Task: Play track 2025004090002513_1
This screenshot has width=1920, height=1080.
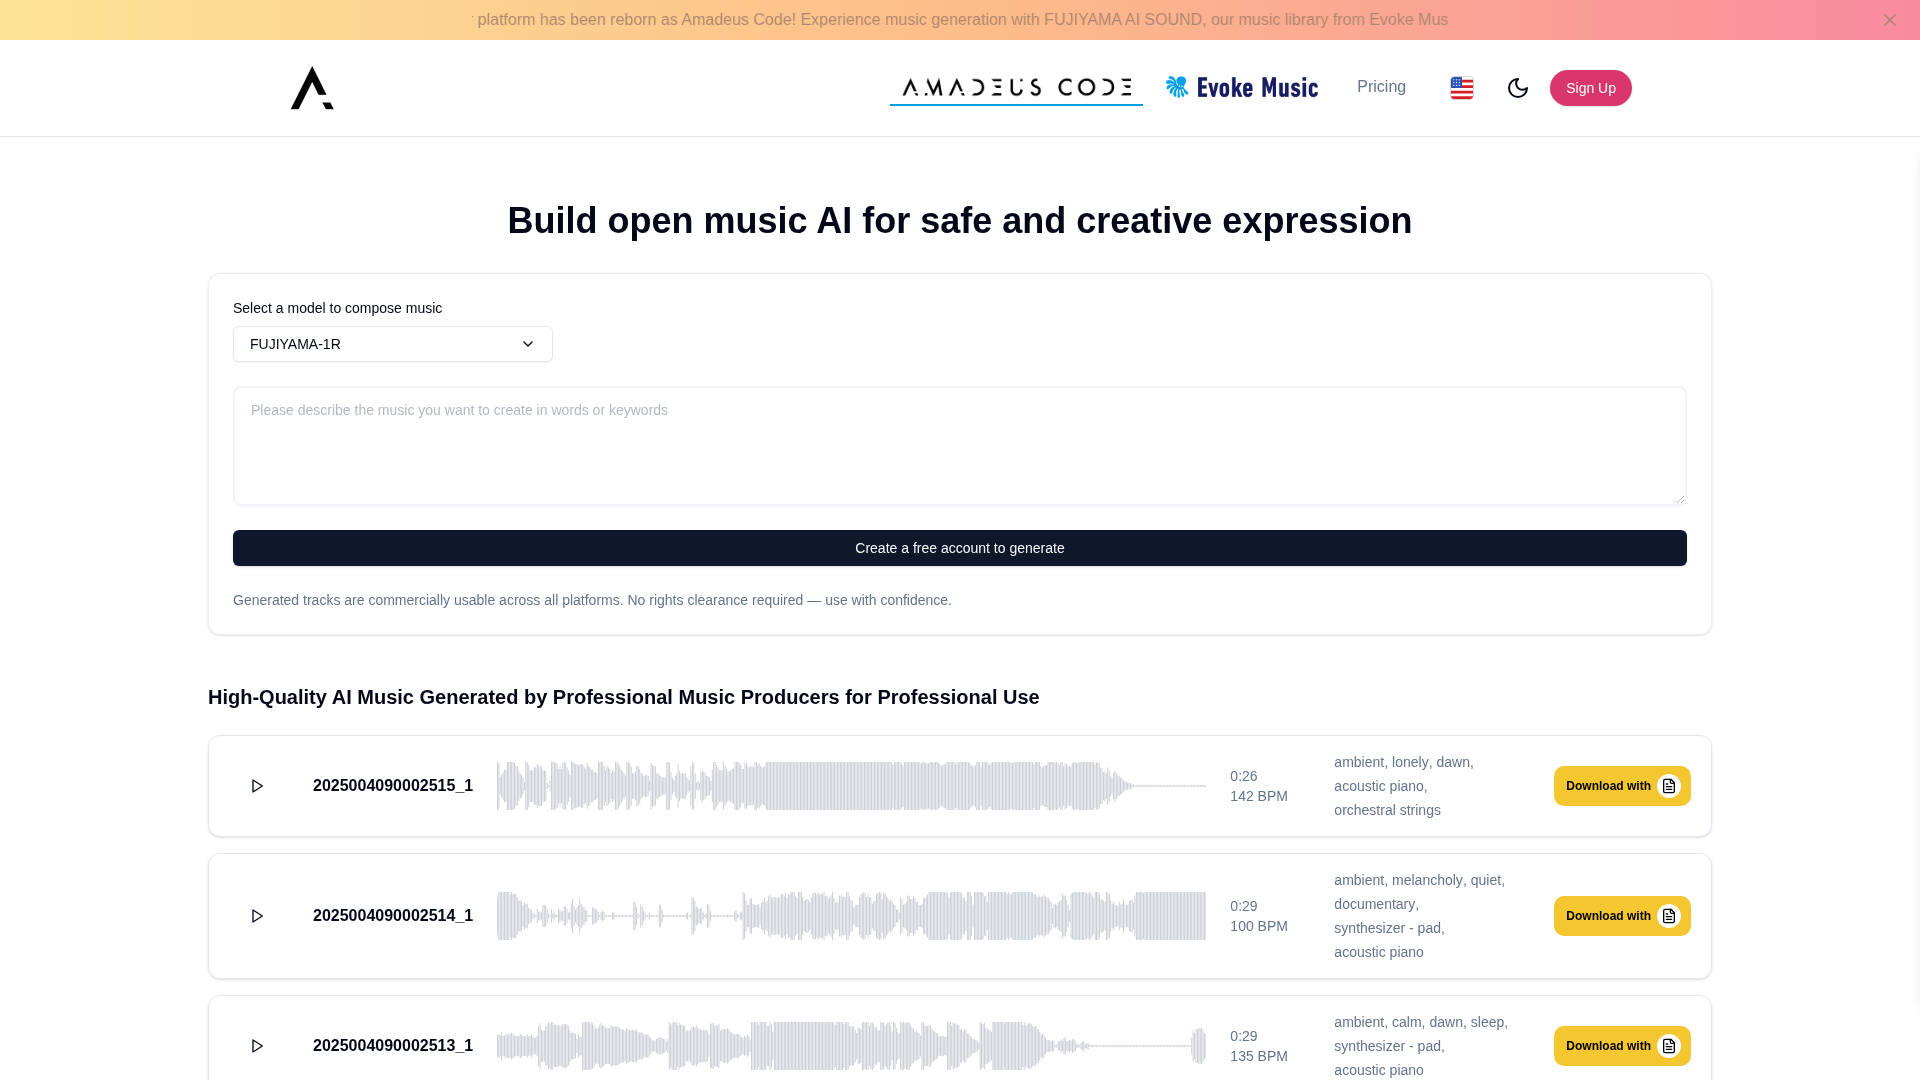Action: pyautogui.click(x=257, y=1046)
